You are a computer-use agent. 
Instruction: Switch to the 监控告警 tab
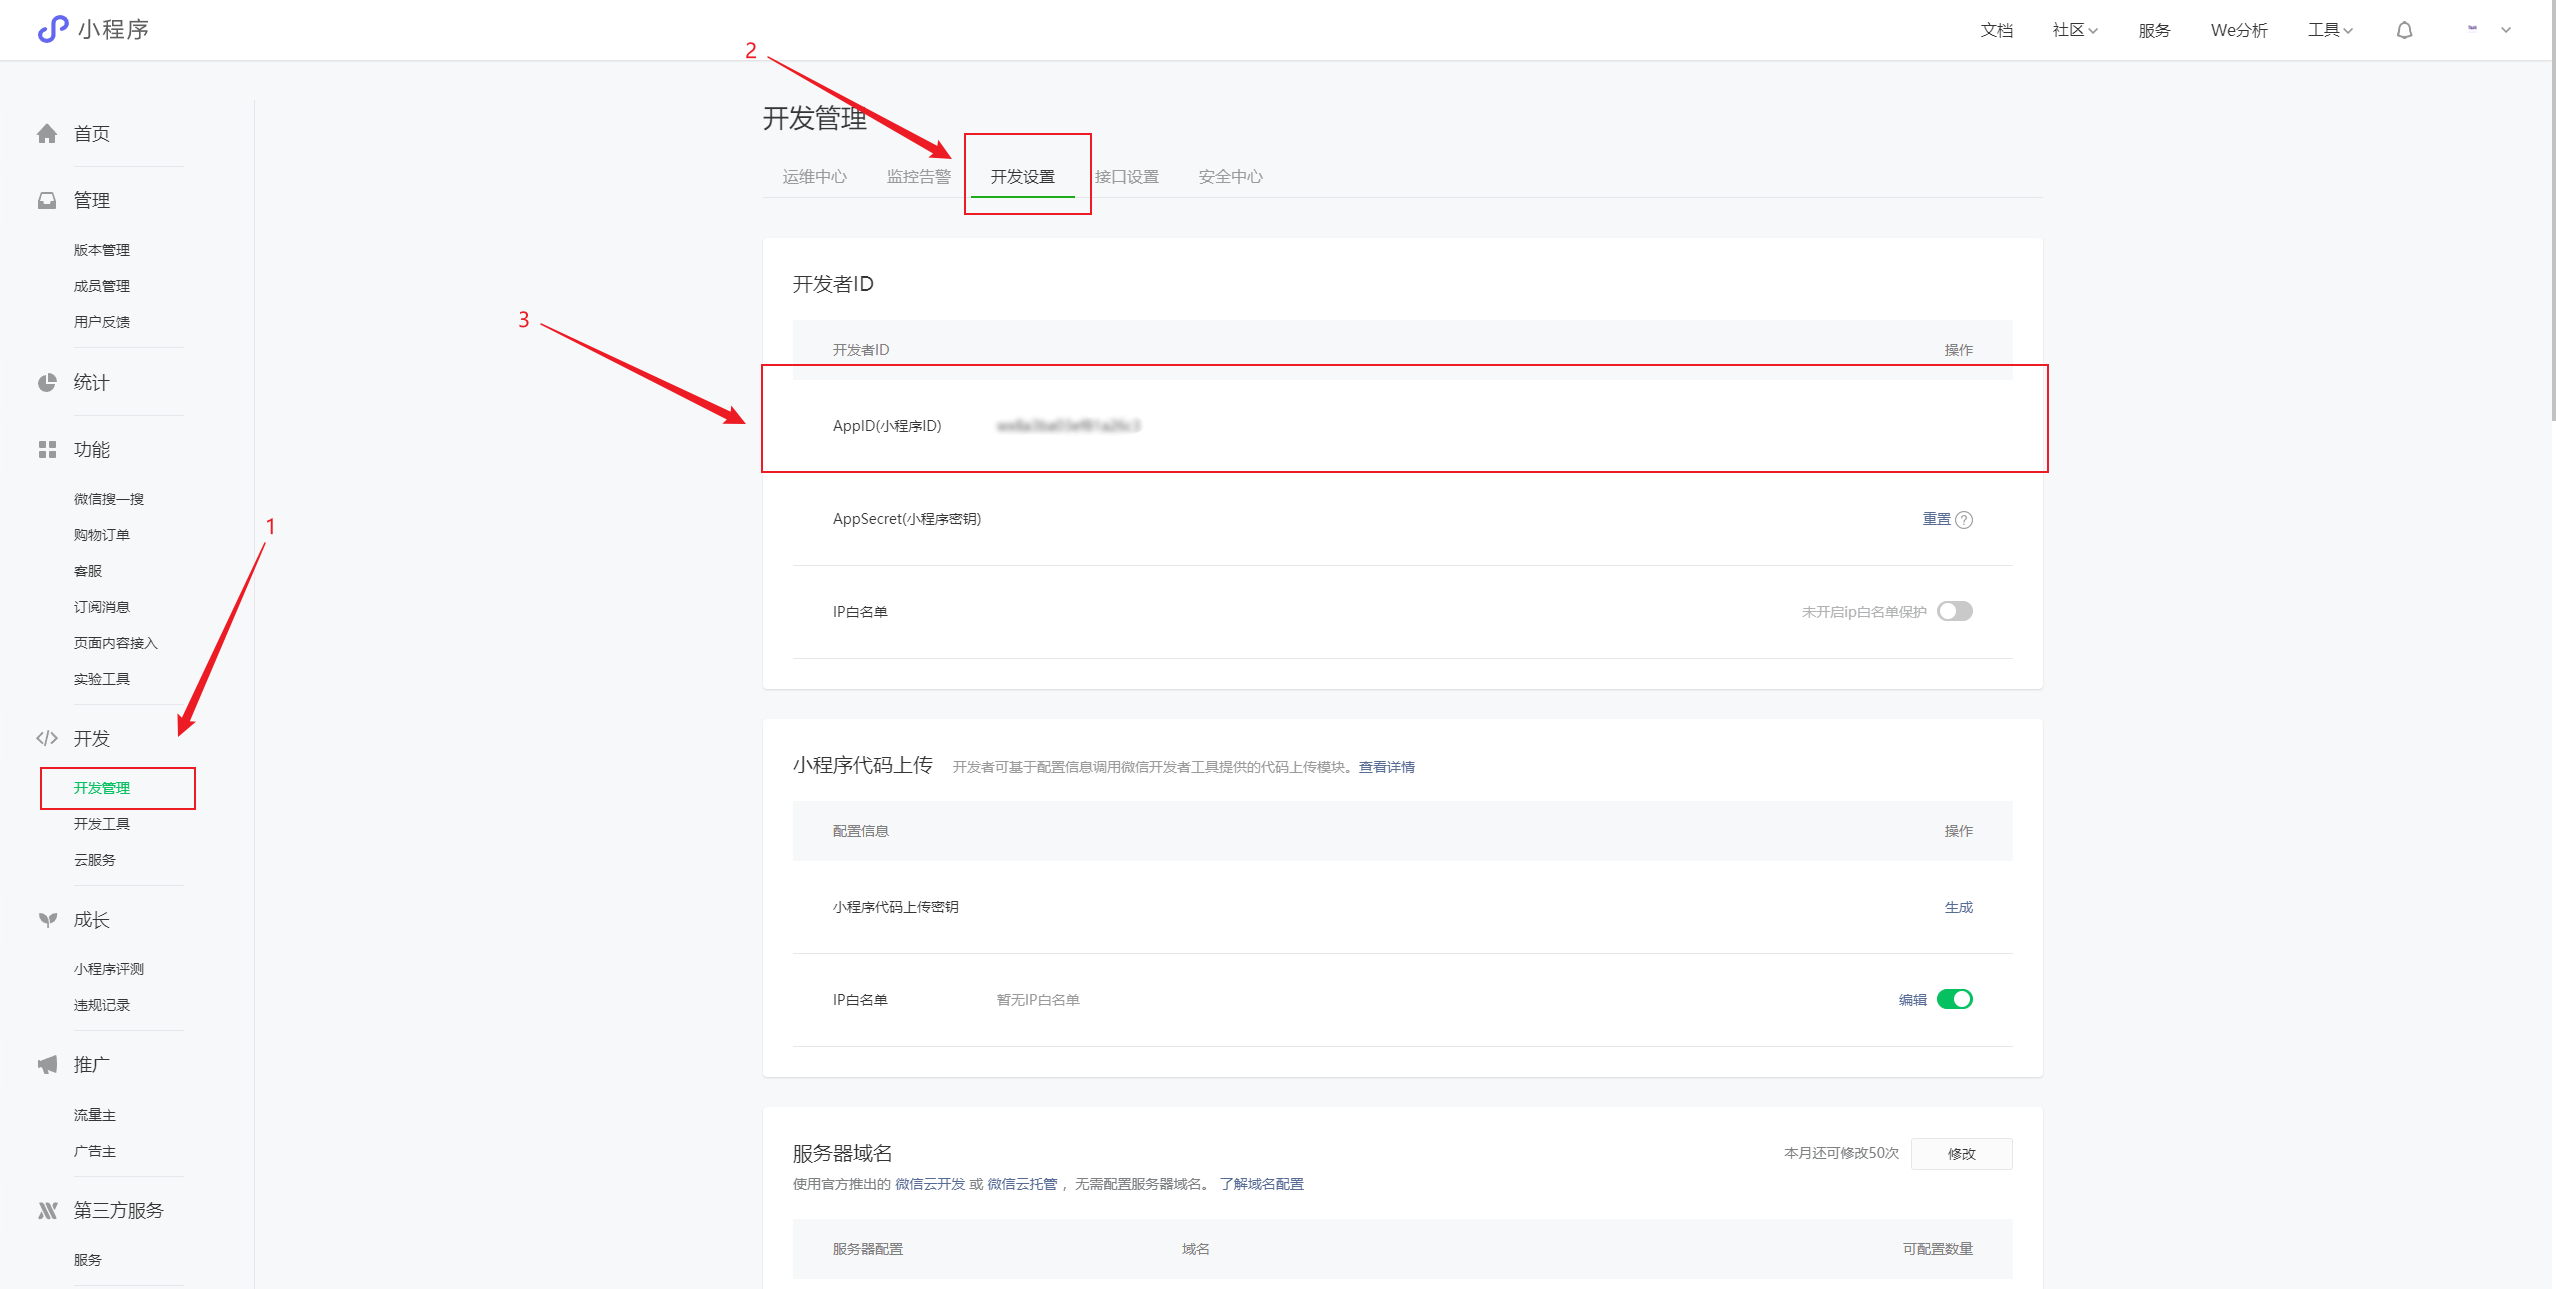pos(918,177)
